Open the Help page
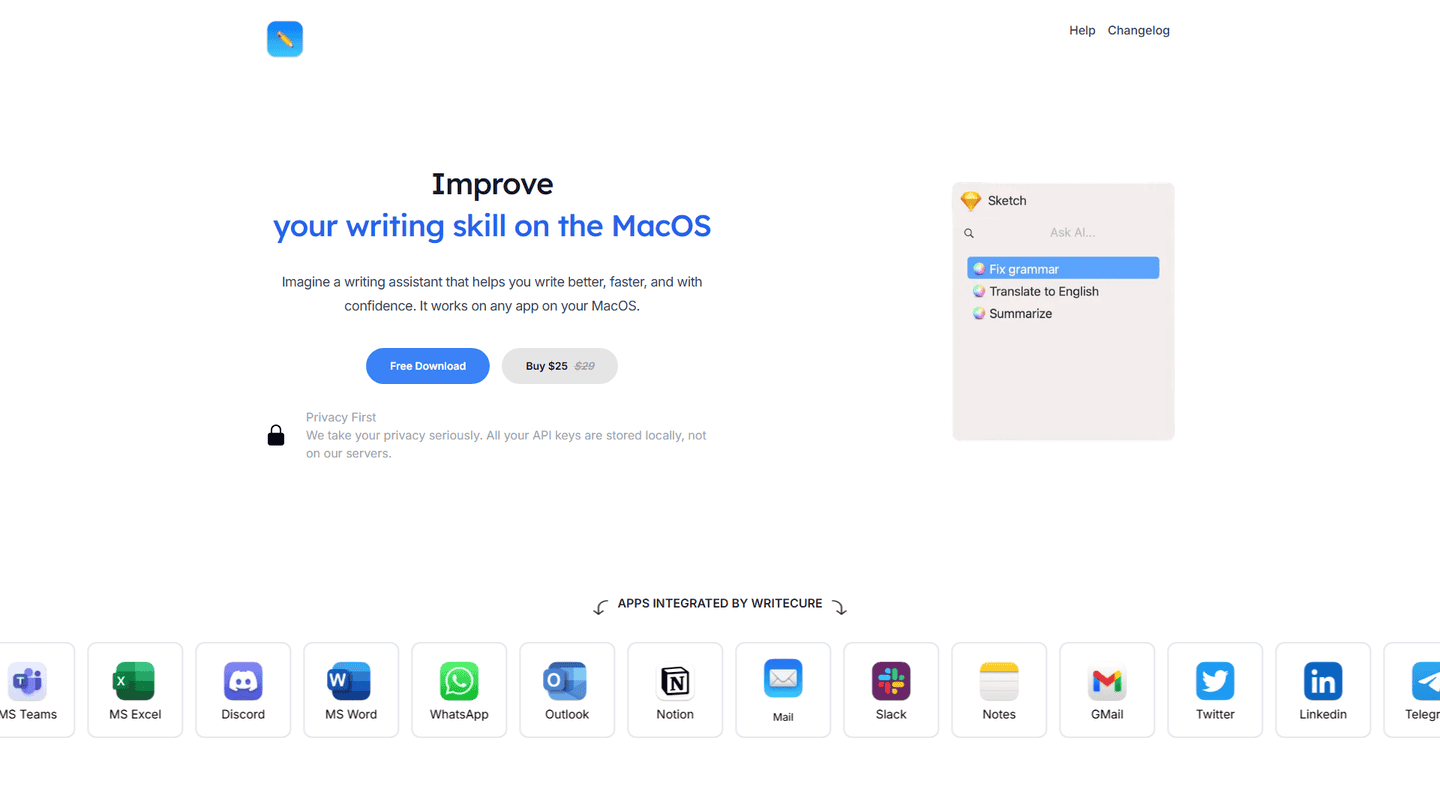Image resolution: width=1440 pixels, height=810 pixels. [1082, 31]
